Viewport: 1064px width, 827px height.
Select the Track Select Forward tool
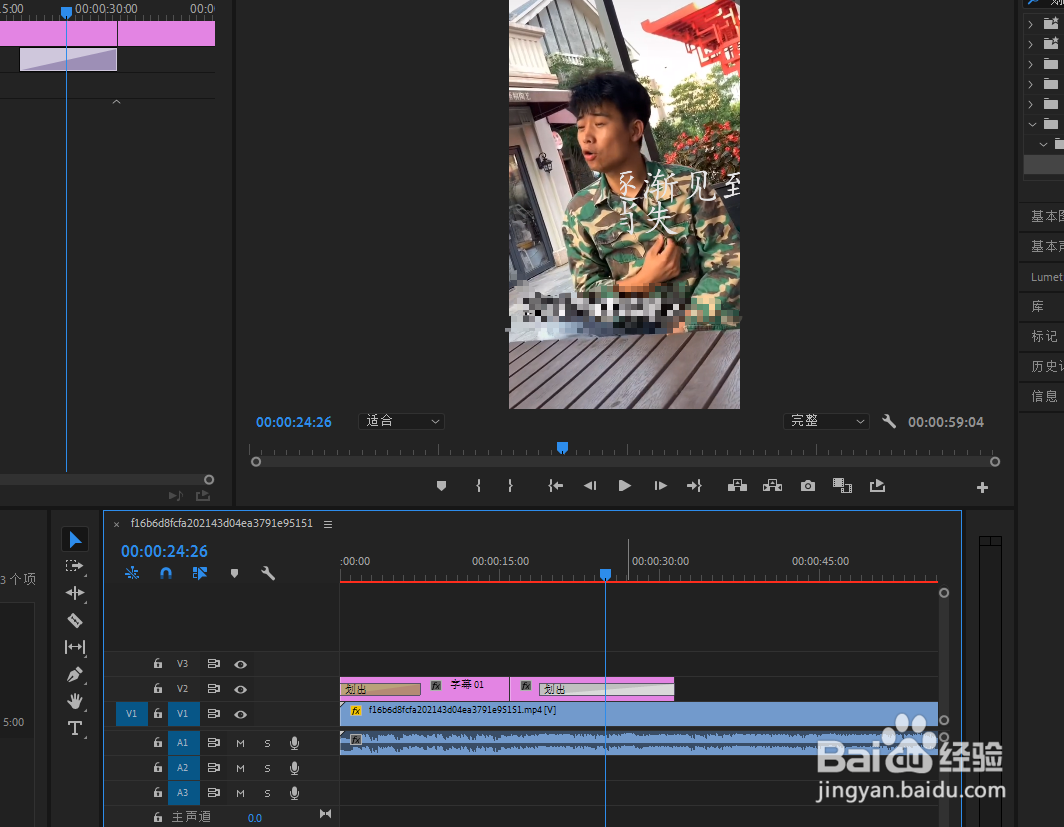tap(75, 566)
